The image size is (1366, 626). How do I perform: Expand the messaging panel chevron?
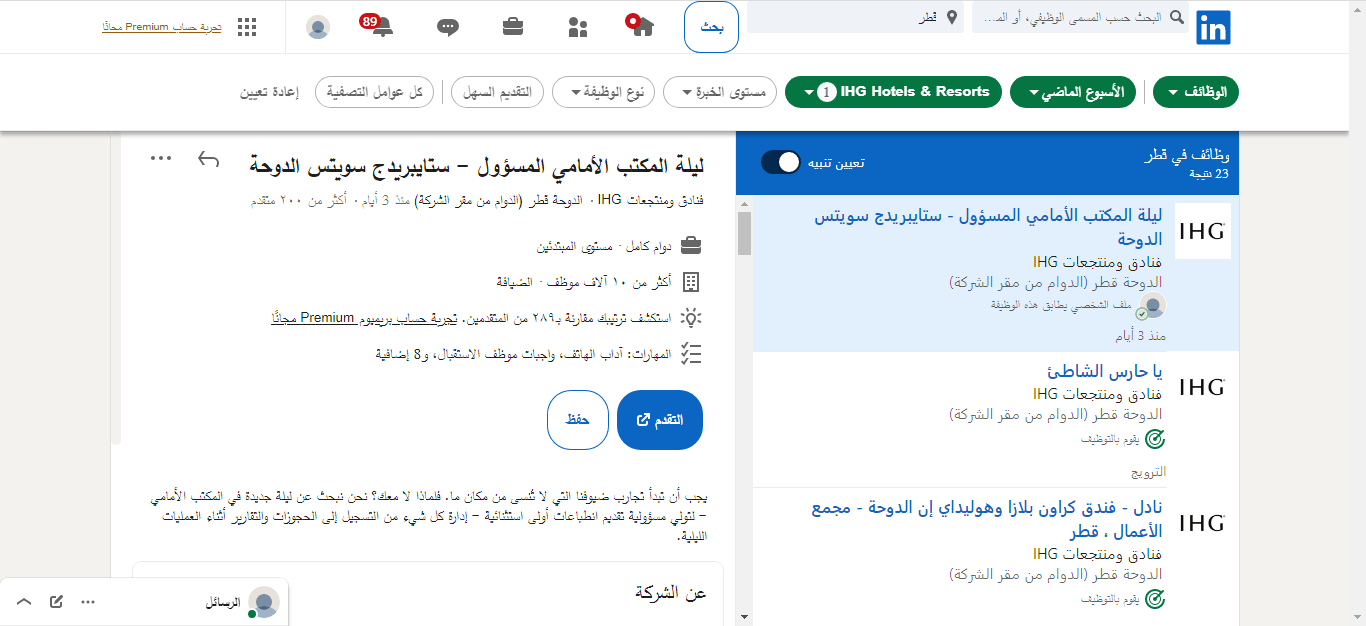coord(24,602)
